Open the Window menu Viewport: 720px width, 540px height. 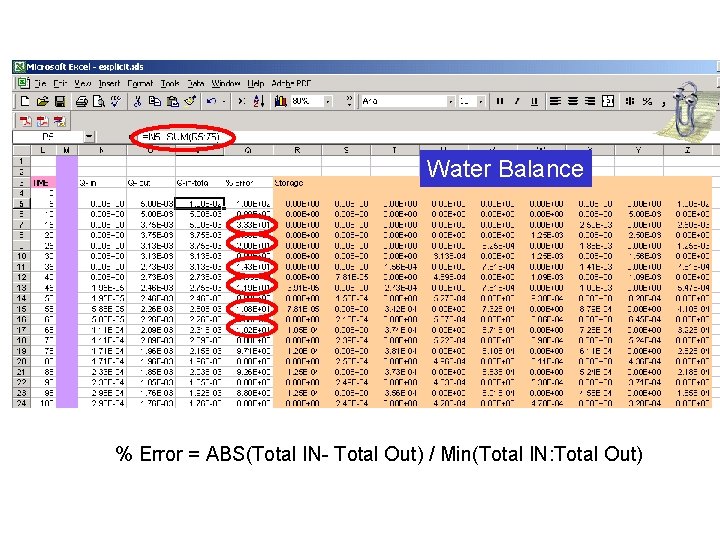(x=226, y=84)
